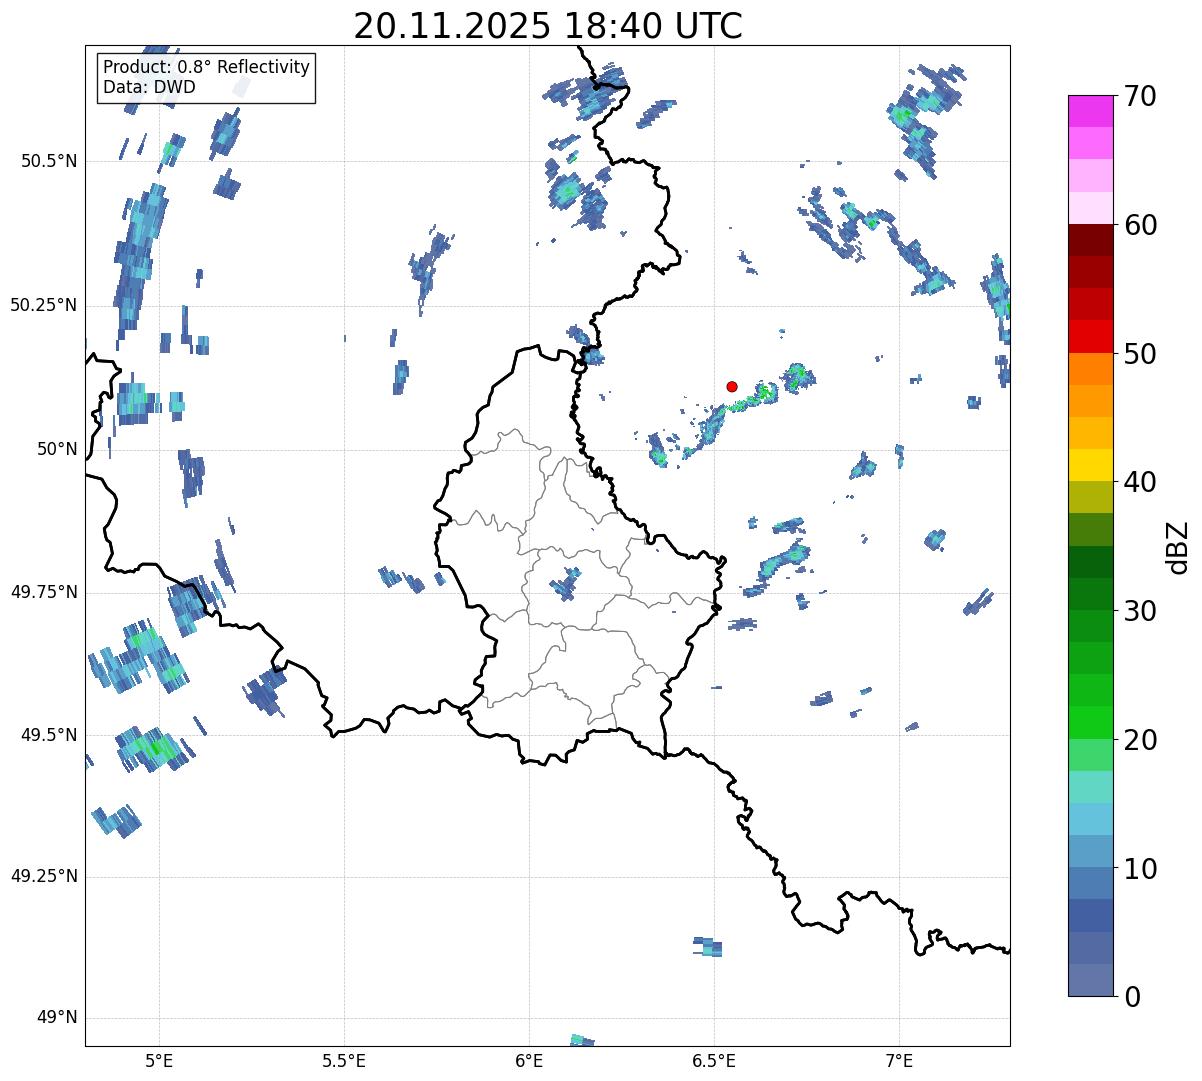Screen dimensions: 1202x1081
Task: Click the longitude label 6°E
Action: pos(529,1061)
